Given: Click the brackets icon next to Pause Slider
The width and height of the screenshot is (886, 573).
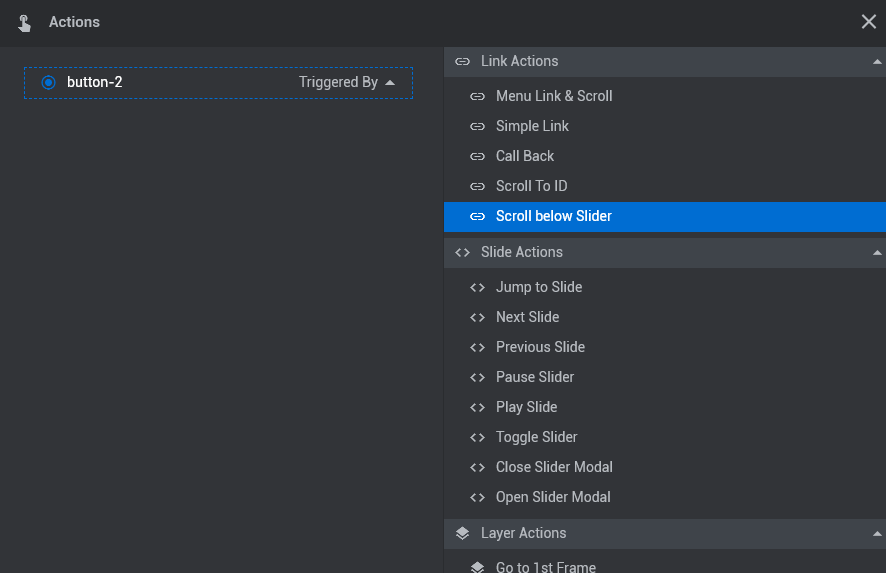Looking at the screenshot, I should (x=477, y=377).
